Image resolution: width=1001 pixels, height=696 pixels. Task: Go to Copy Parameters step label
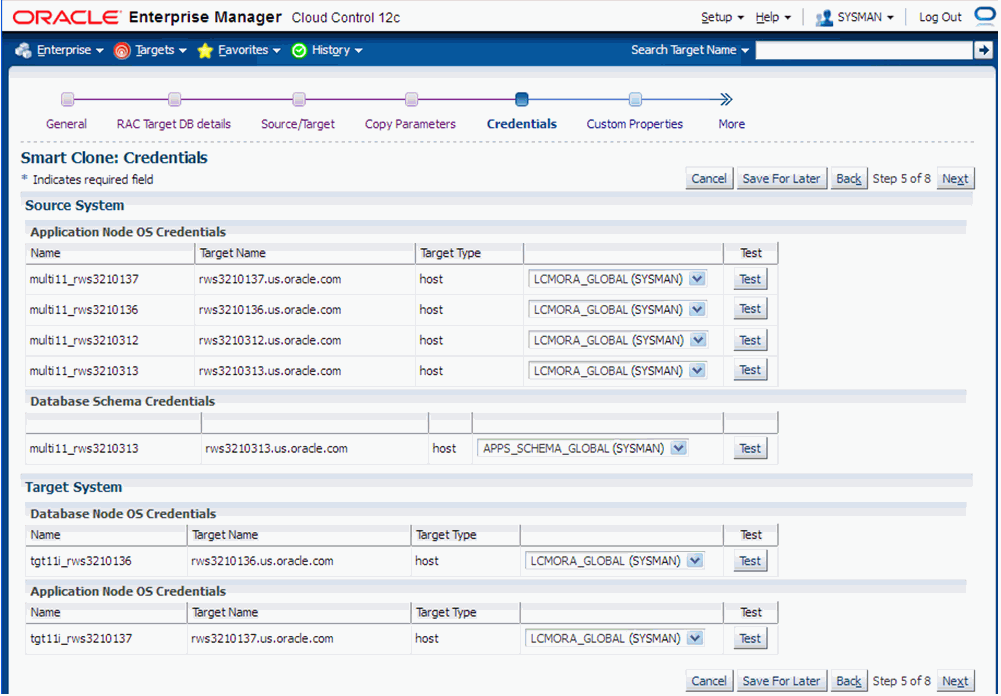click(x=410, y=124)
